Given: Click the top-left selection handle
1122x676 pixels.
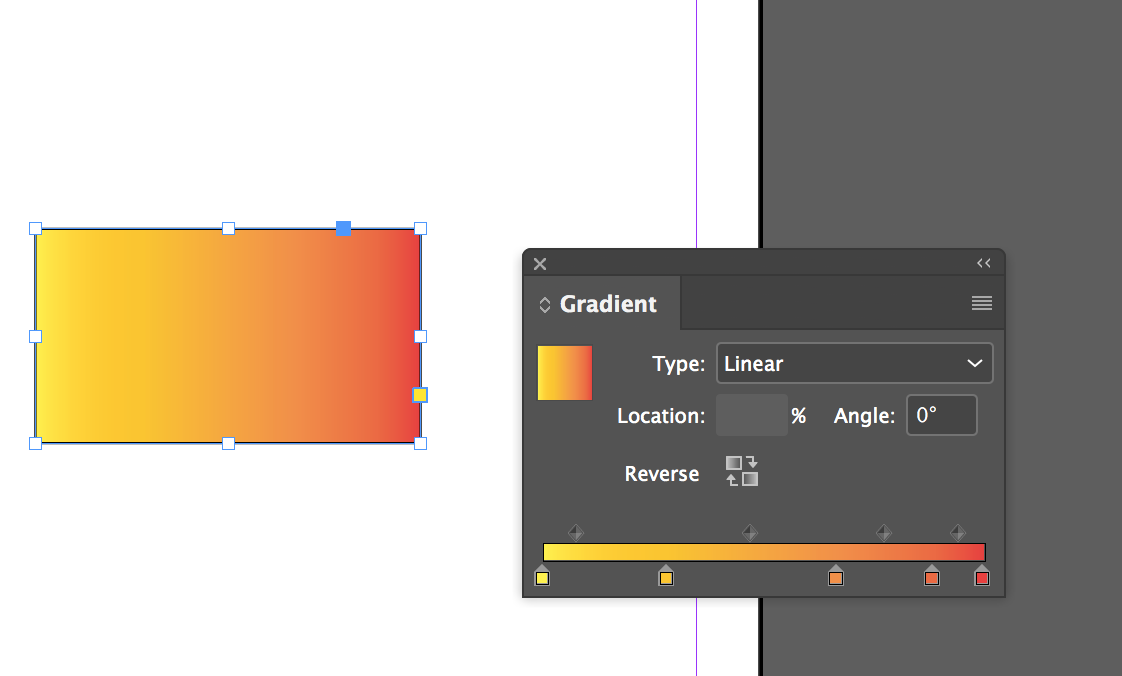Looking at the screenshot, I should 35,228.
